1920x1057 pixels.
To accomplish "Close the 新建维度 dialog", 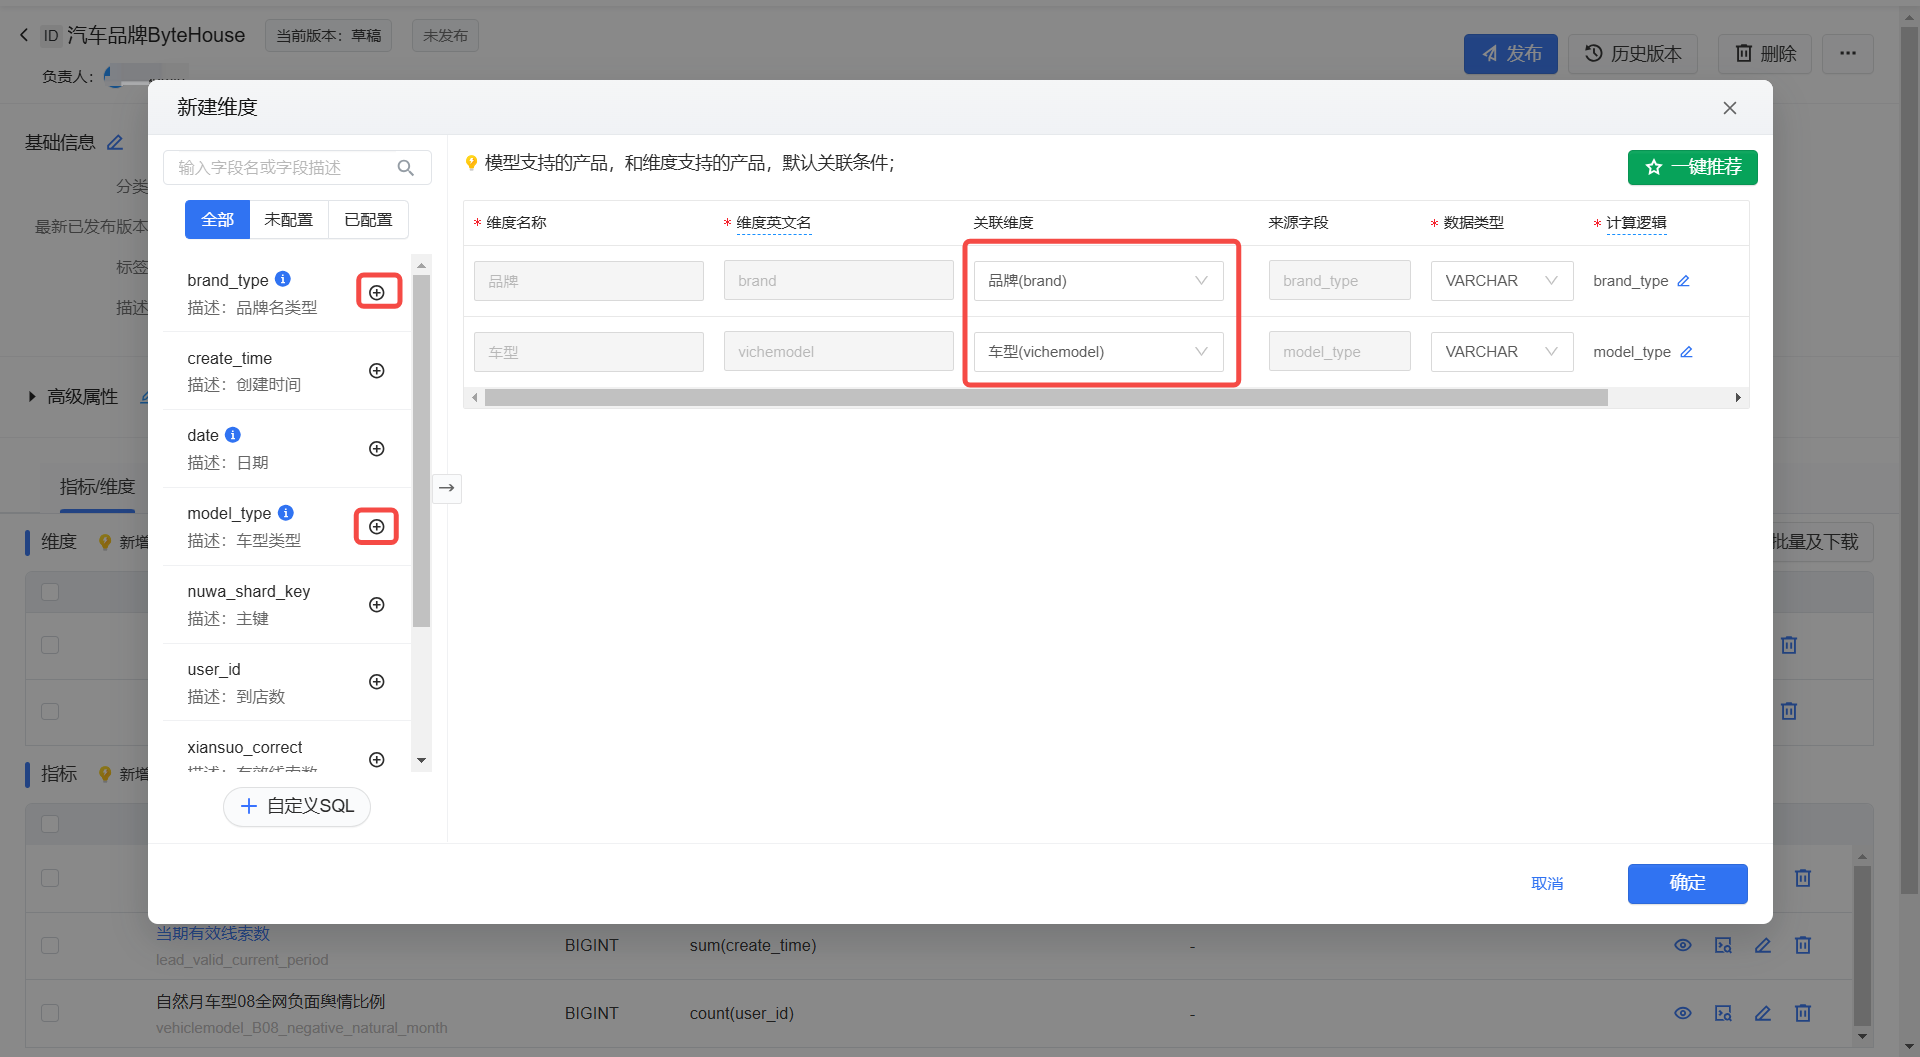I will pyautogui.click(x=1729, y=108).
